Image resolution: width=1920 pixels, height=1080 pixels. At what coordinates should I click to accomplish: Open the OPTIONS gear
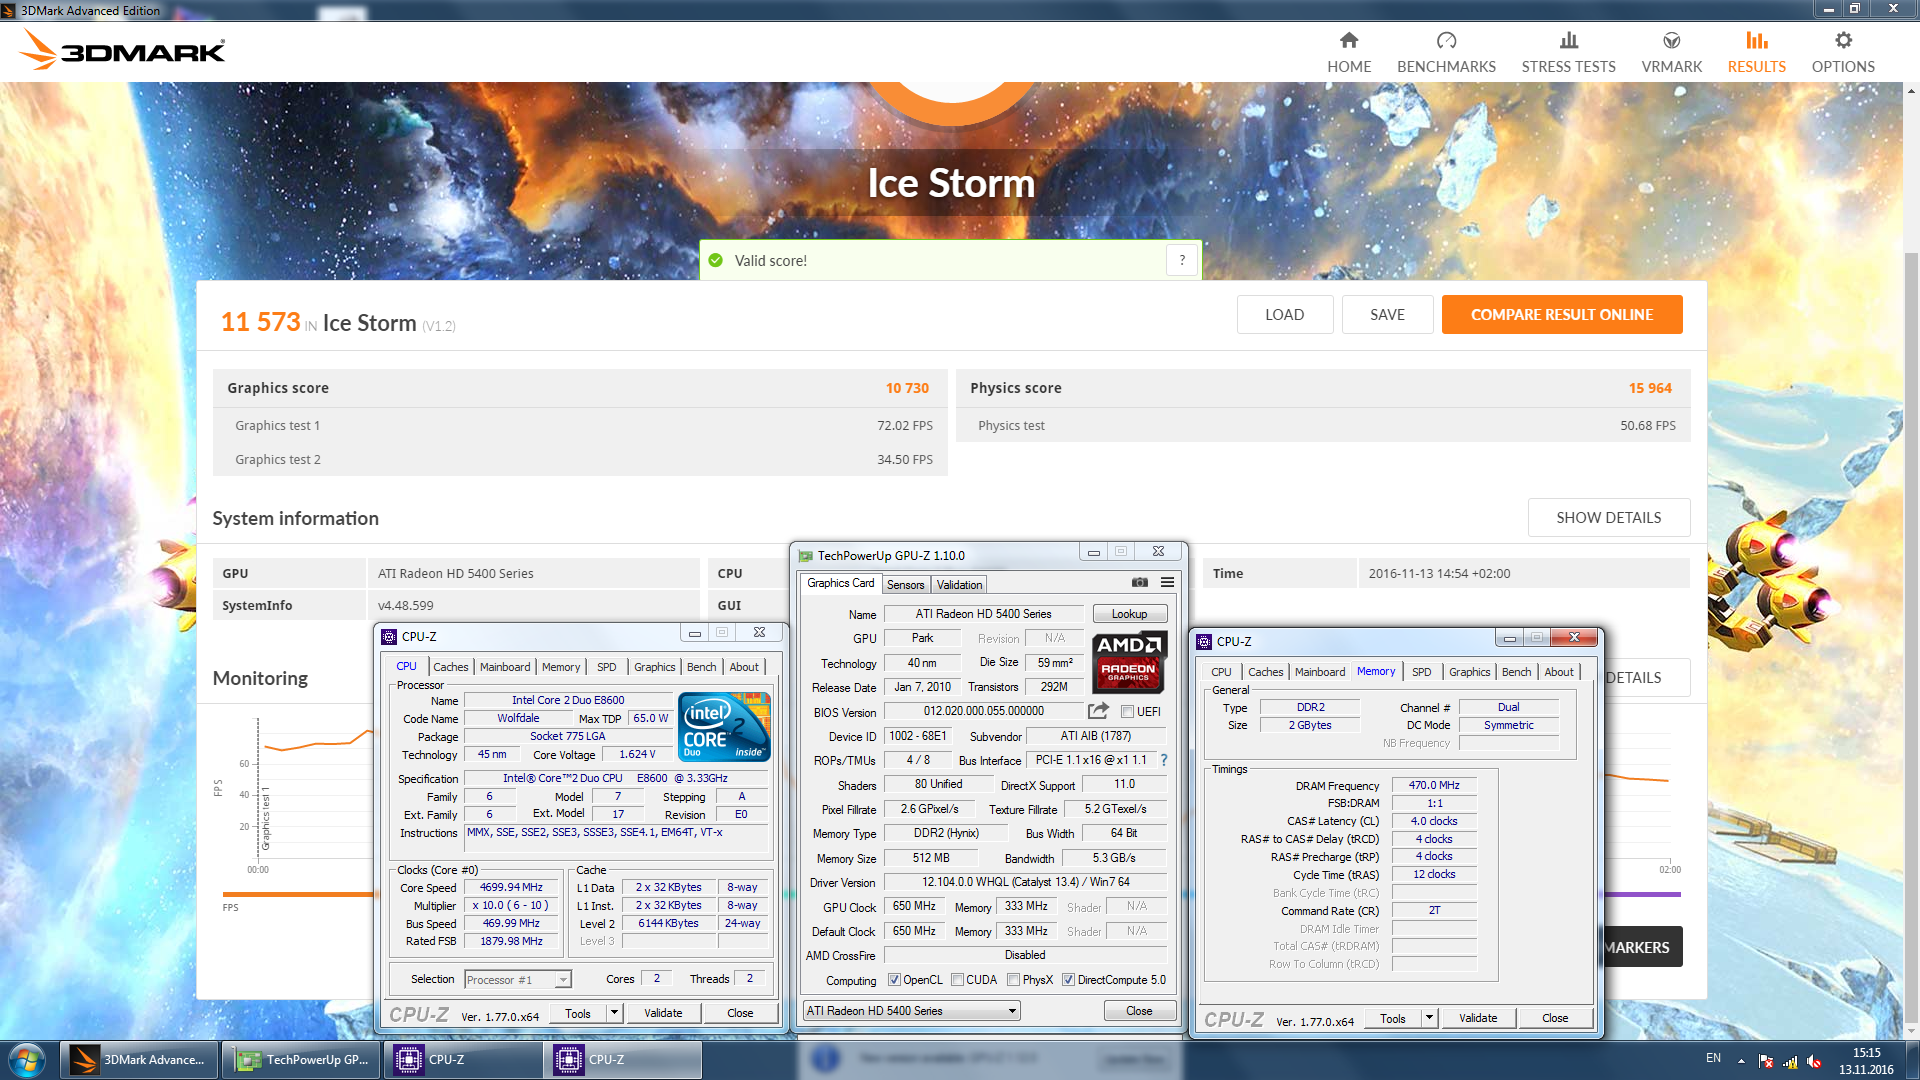tap(1843, 41)
